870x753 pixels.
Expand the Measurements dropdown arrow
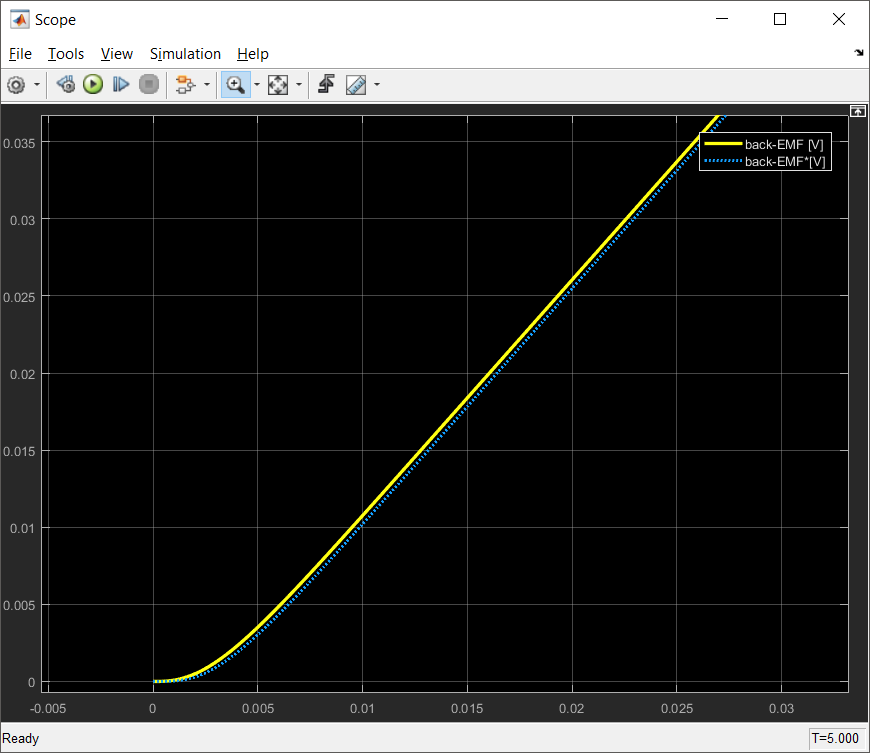pos(377,85)
